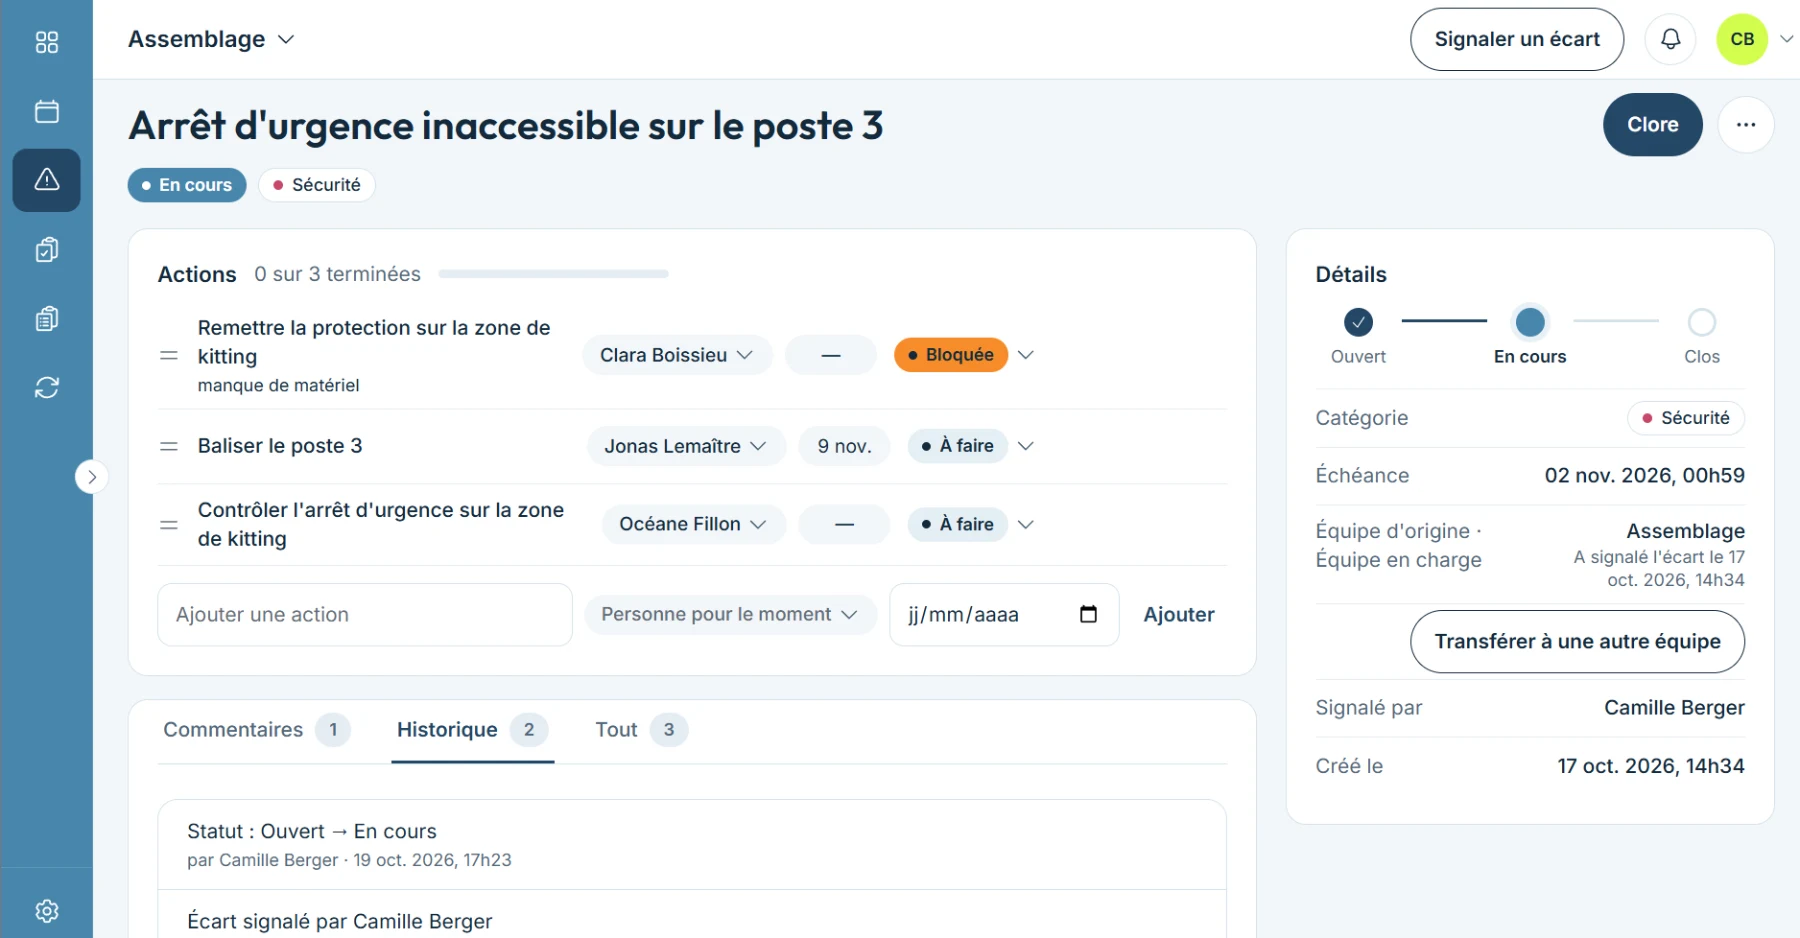1800x938 pixels.
Task: Open the Assemblage team dropdown
Action: (x=211, y=39)
